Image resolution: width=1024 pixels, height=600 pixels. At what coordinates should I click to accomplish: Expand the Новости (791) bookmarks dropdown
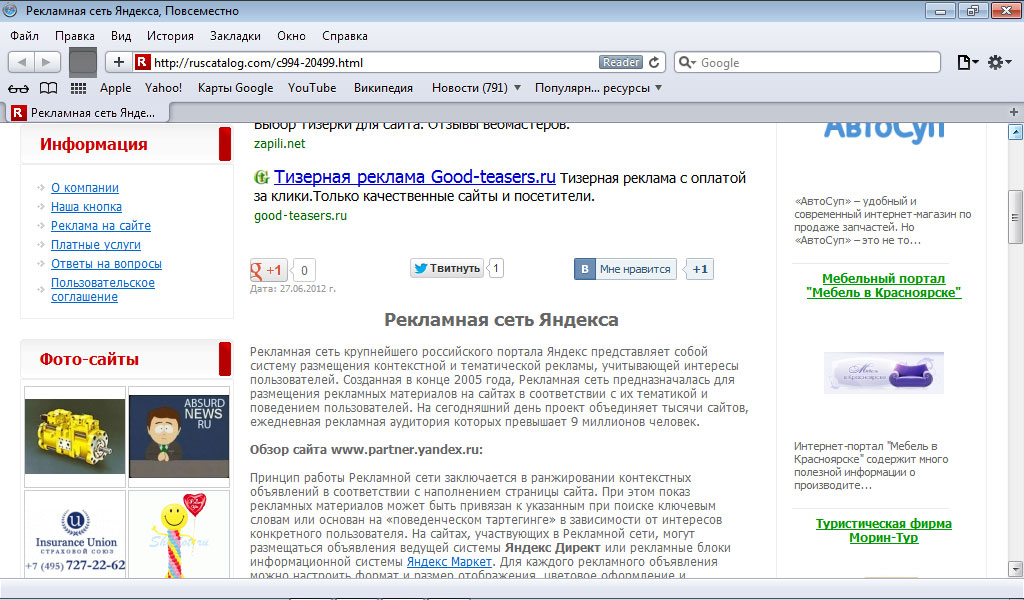(x=476, y=87)
